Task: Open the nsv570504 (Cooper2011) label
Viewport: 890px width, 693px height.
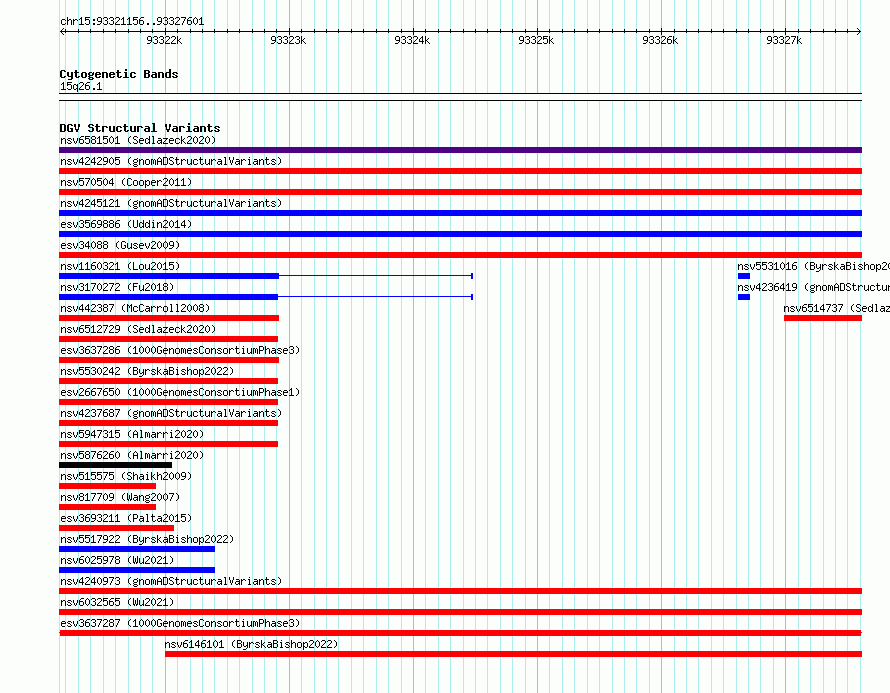Action: [x=126, y=182]
